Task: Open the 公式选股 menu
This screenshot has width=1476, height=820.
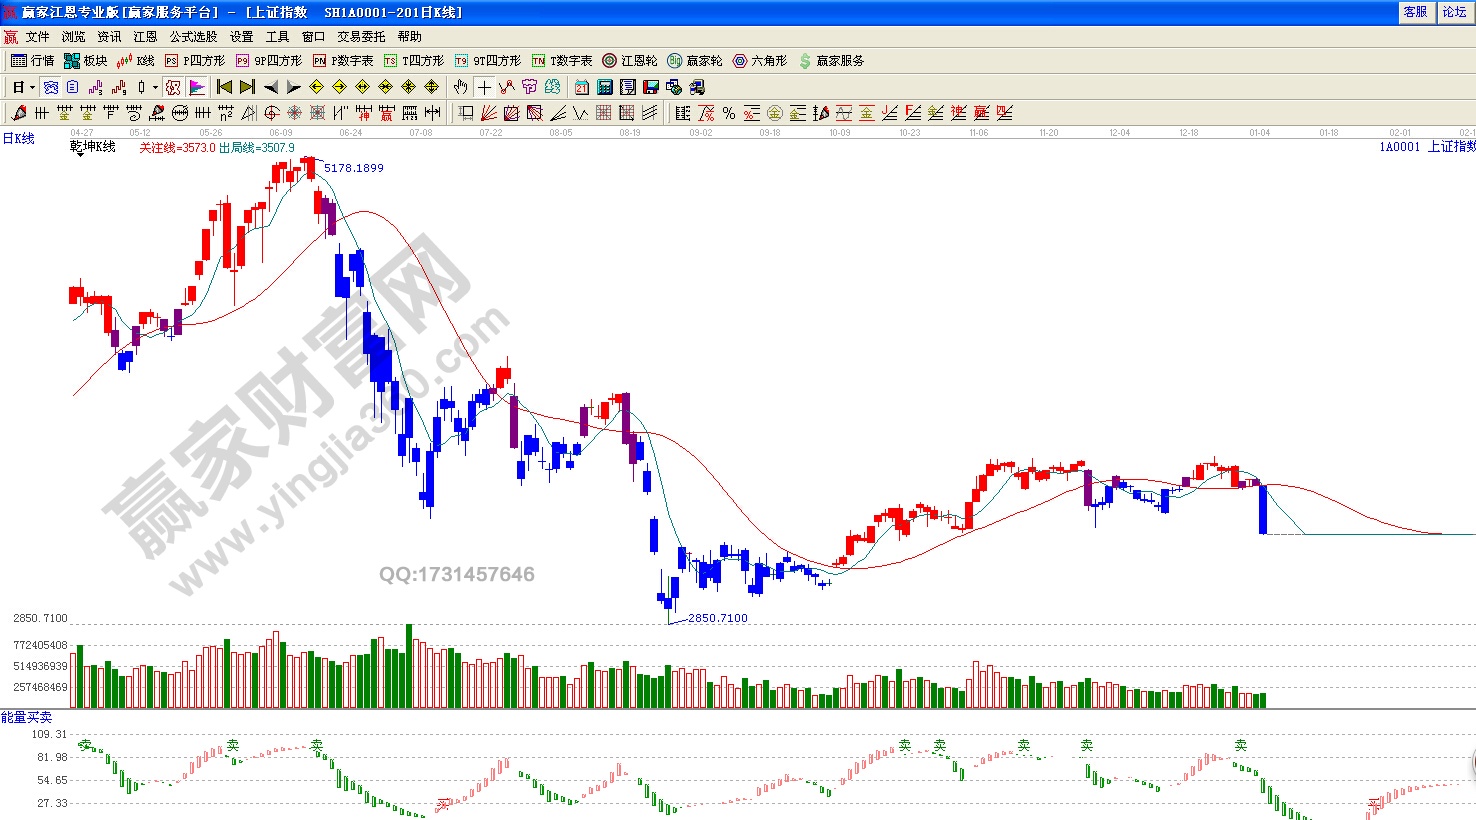Action: point(193,36)
